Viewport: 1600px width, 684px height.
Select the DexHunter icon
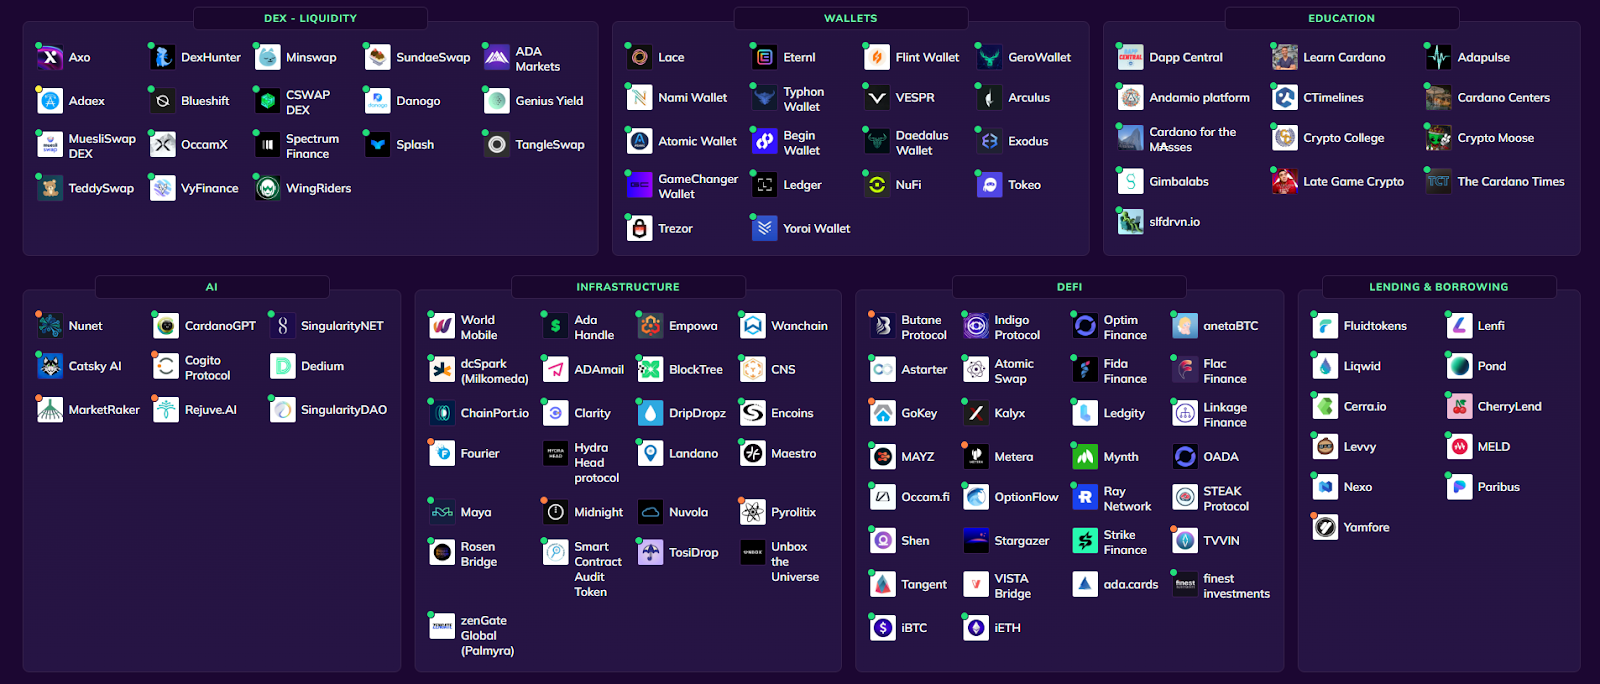click(x=163, y=58)
